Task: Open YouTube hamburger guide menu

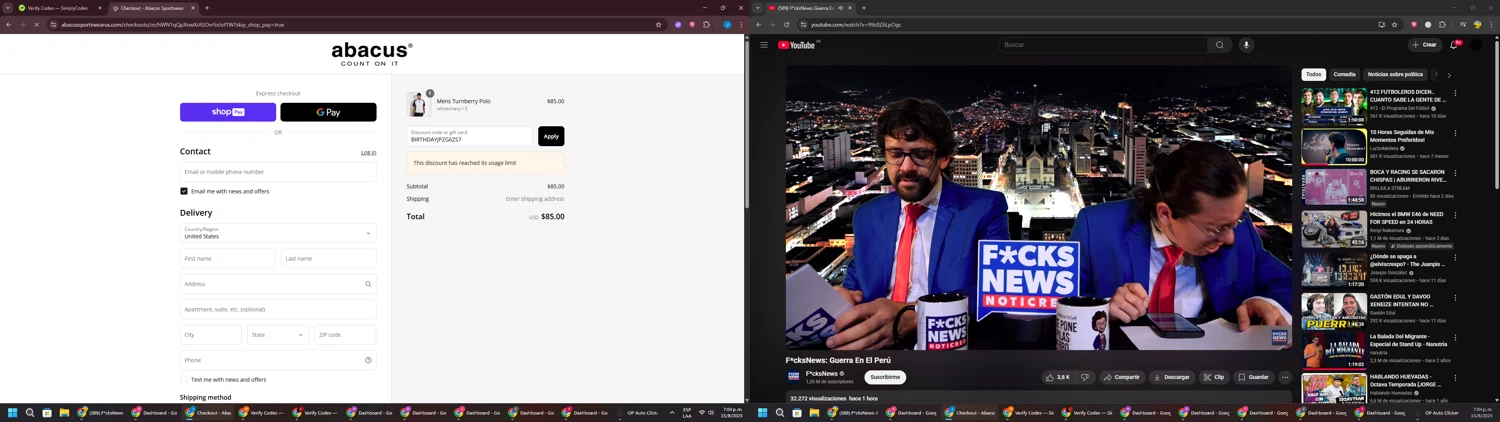Action: tap(764, 45)
